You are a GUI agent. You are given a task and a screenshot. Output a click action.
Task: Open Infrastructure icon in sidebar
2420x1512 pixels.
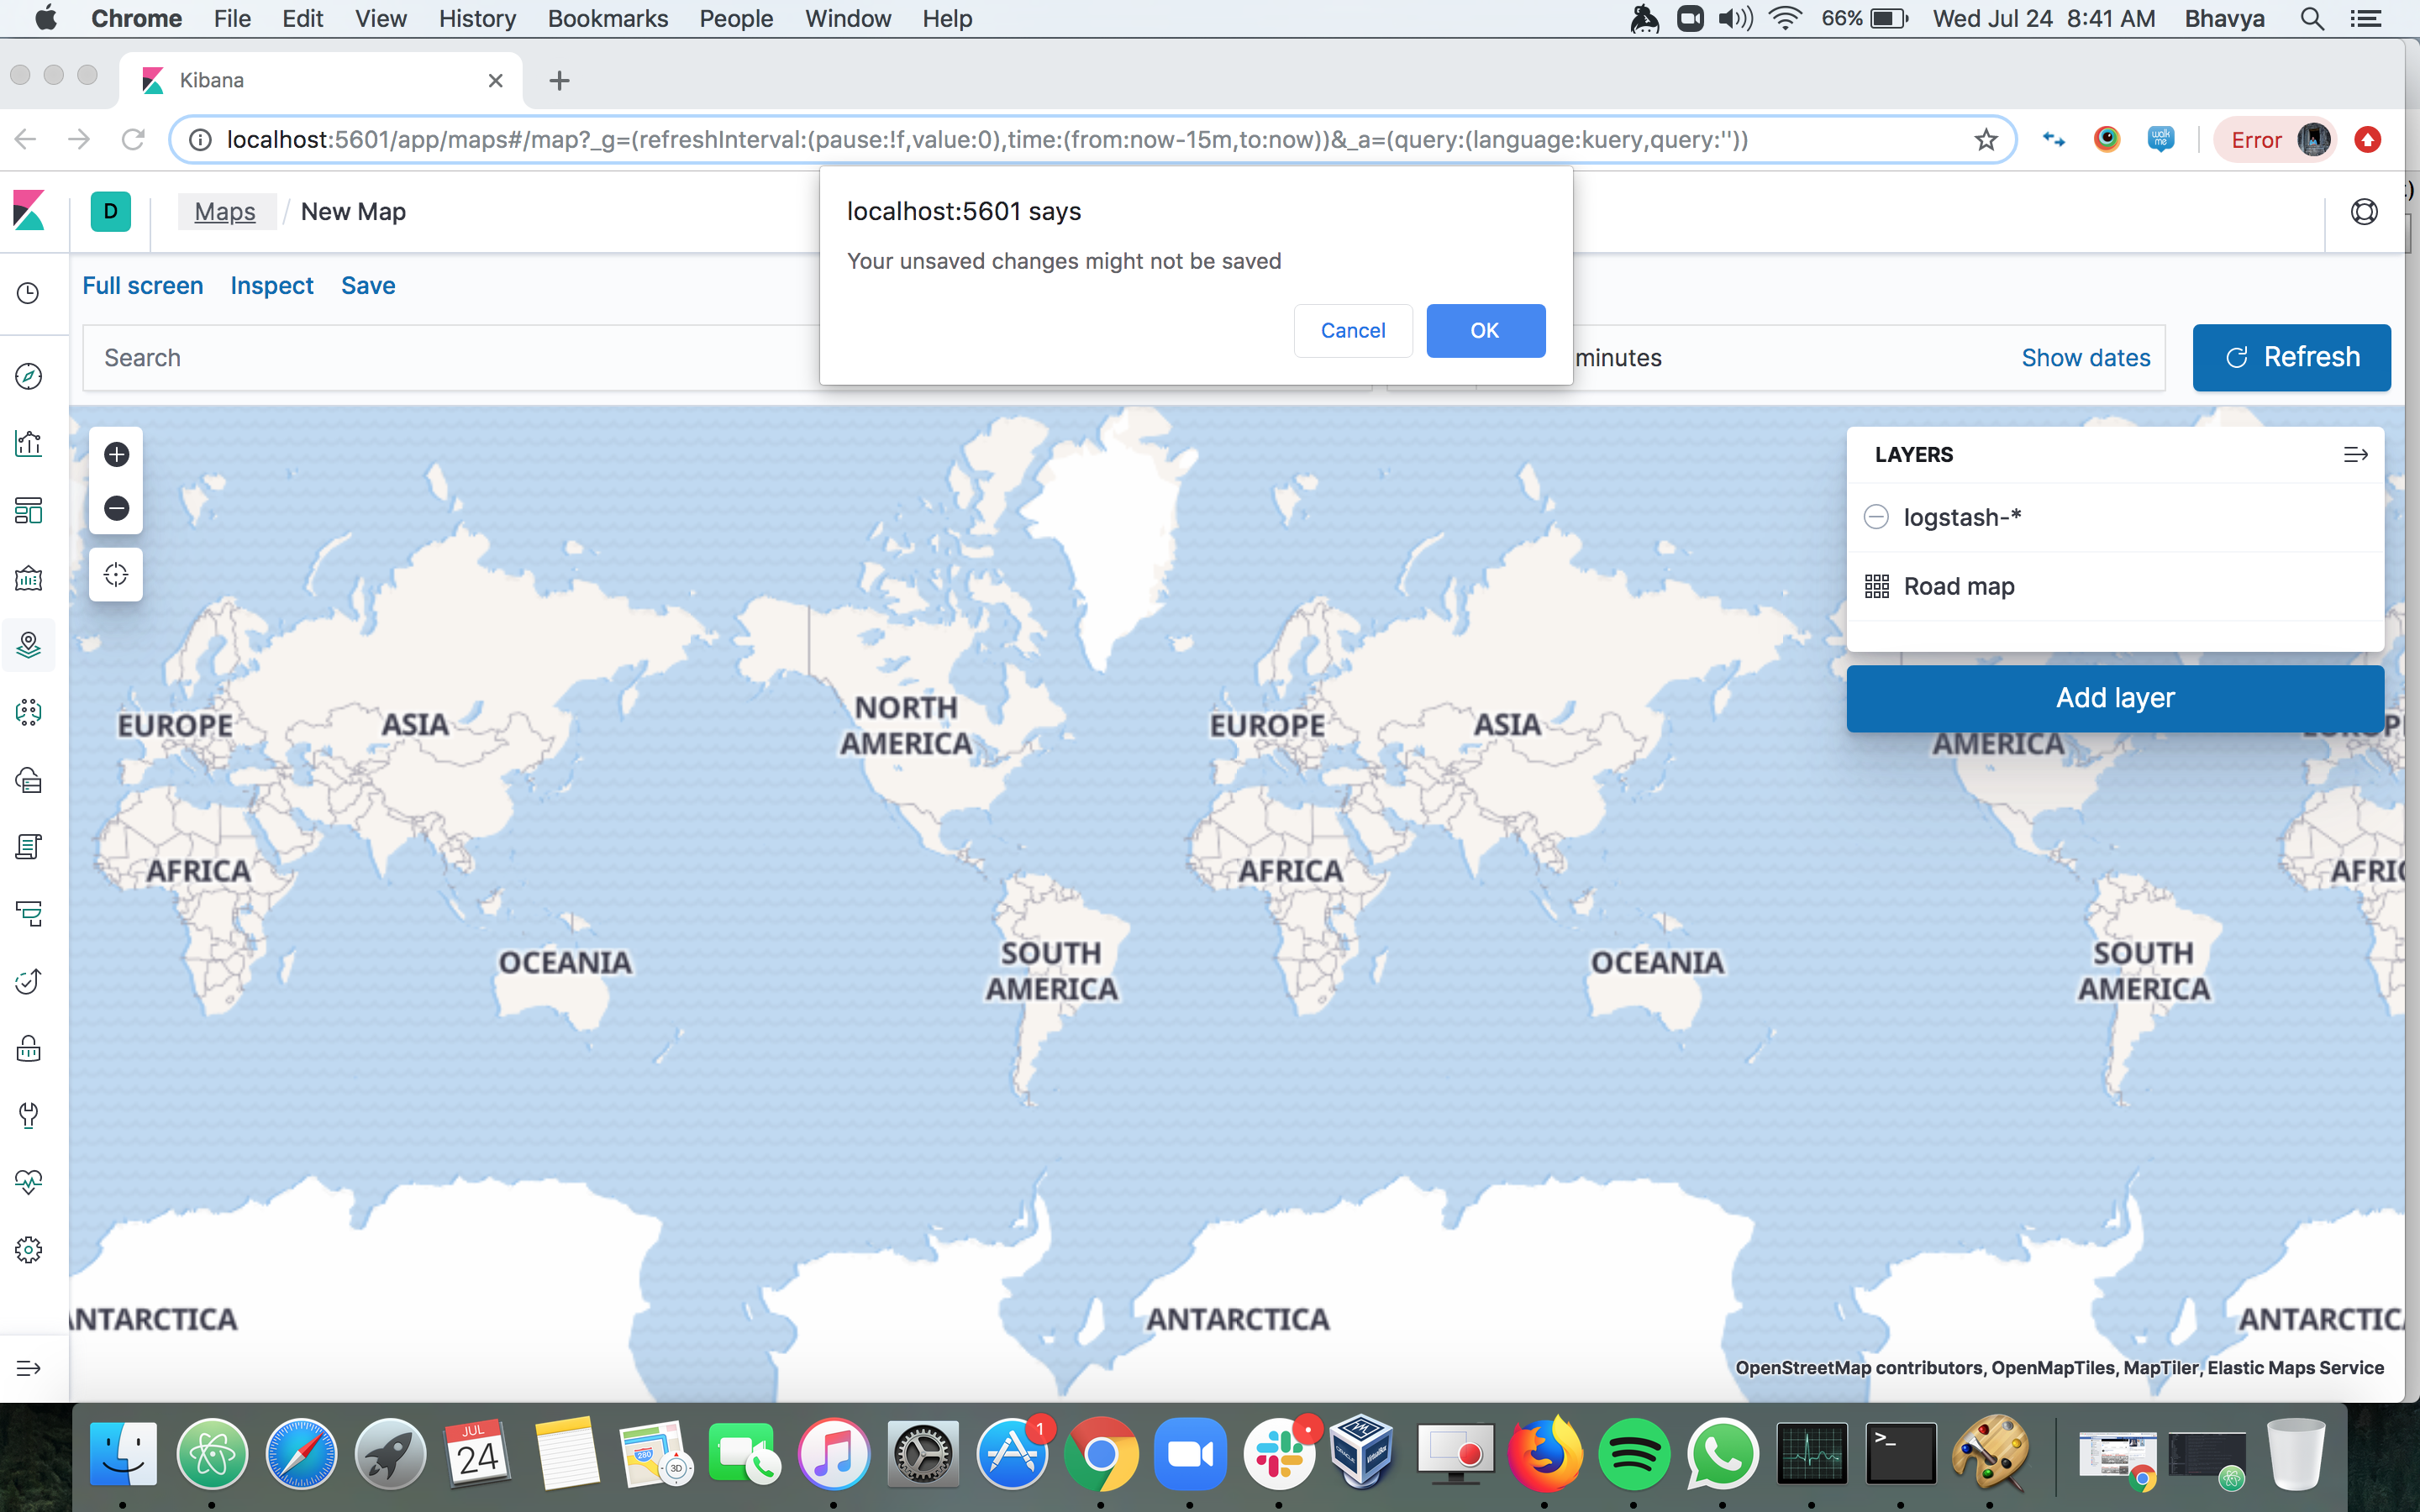tap(28, 779)
